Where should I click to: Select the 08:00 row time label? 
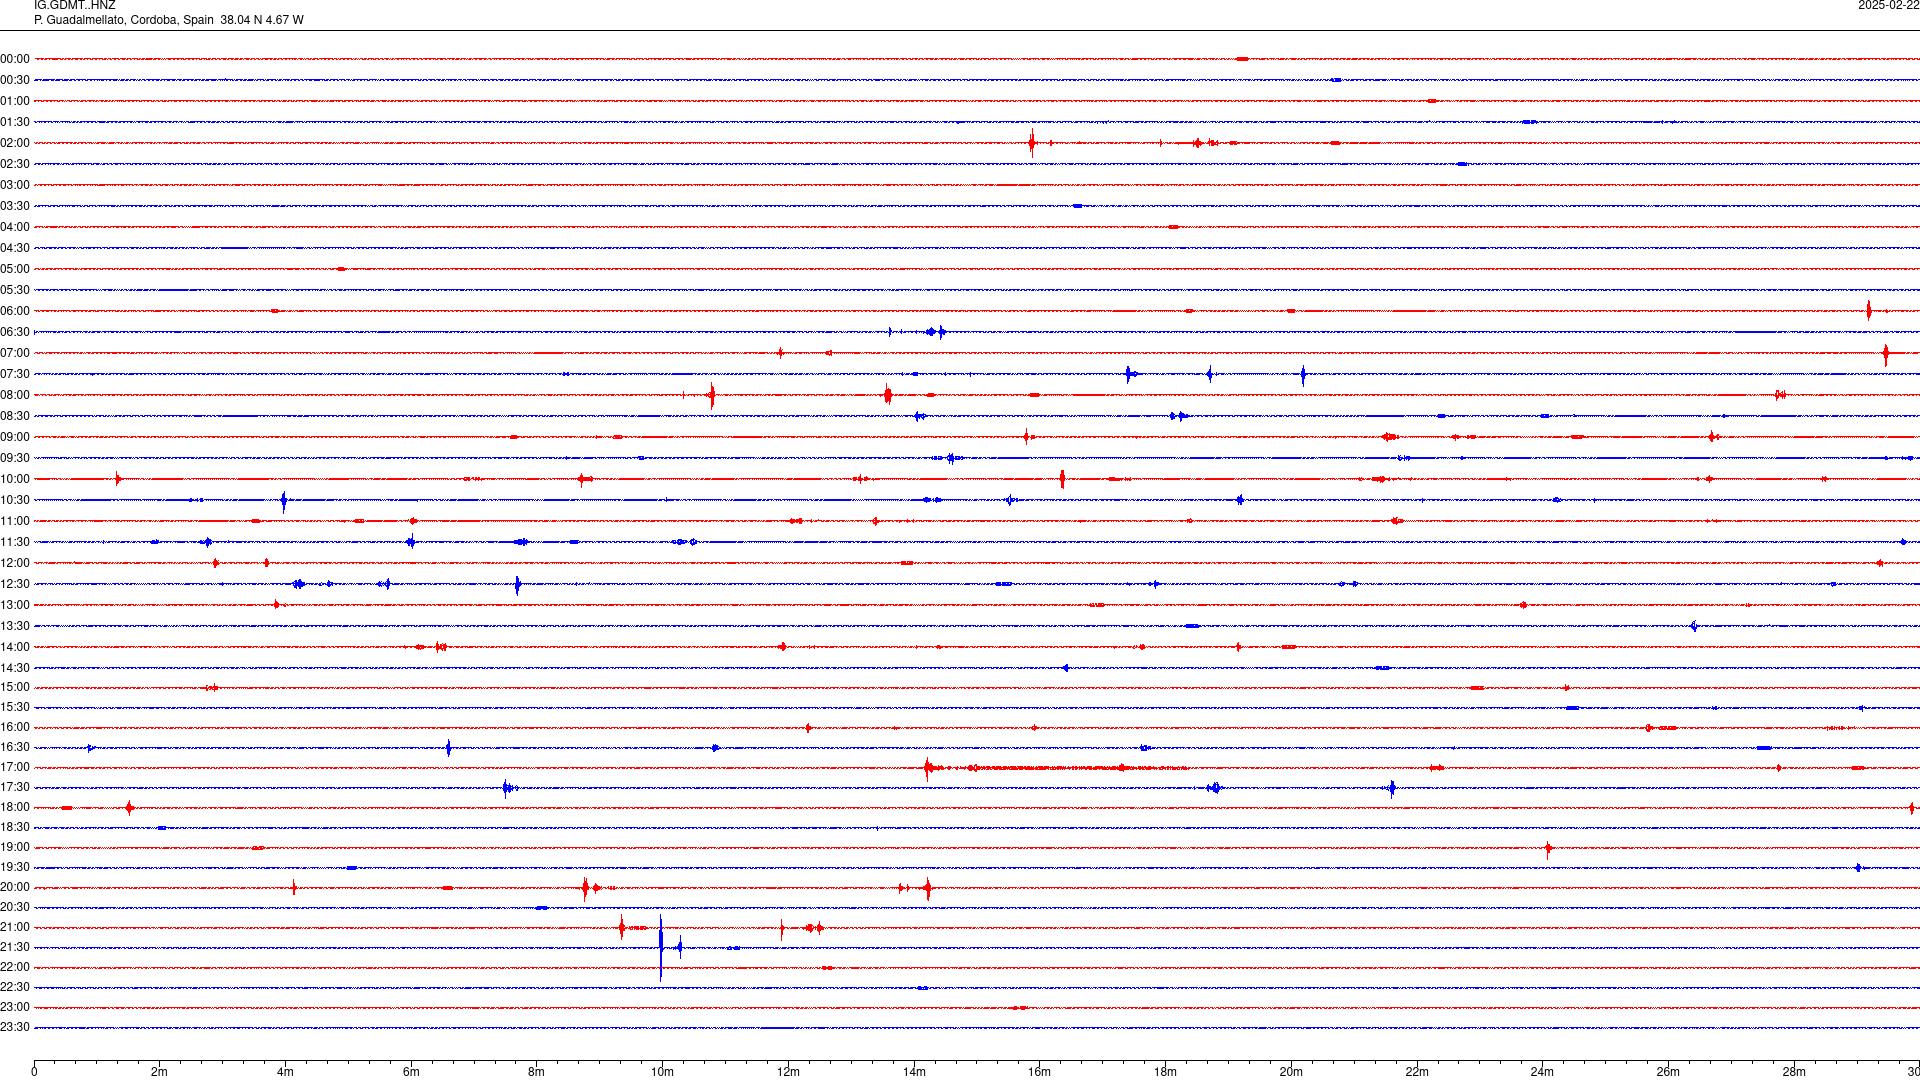pos(15,395)
